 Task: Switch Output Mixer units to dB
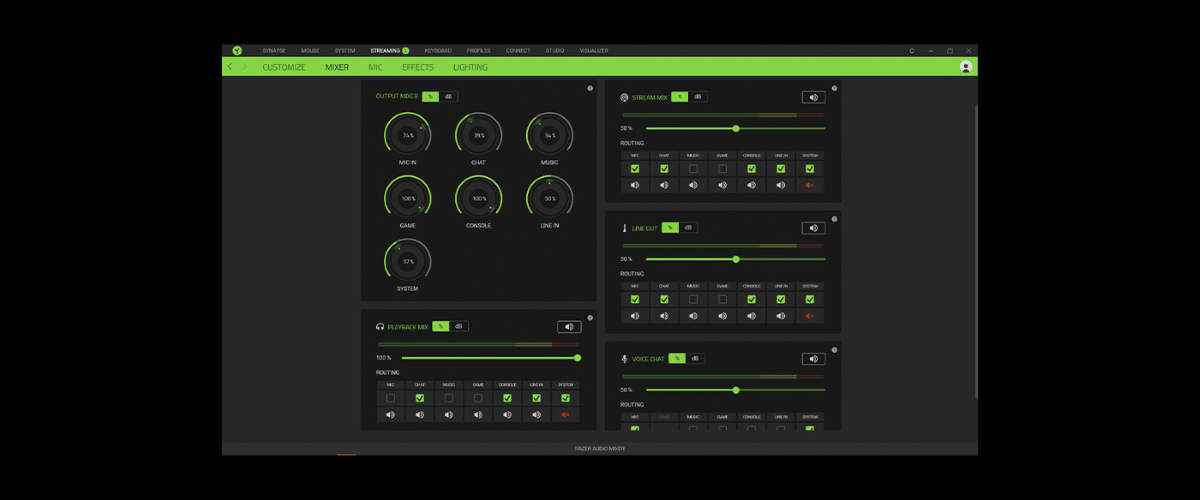click(x=448, y=96)
